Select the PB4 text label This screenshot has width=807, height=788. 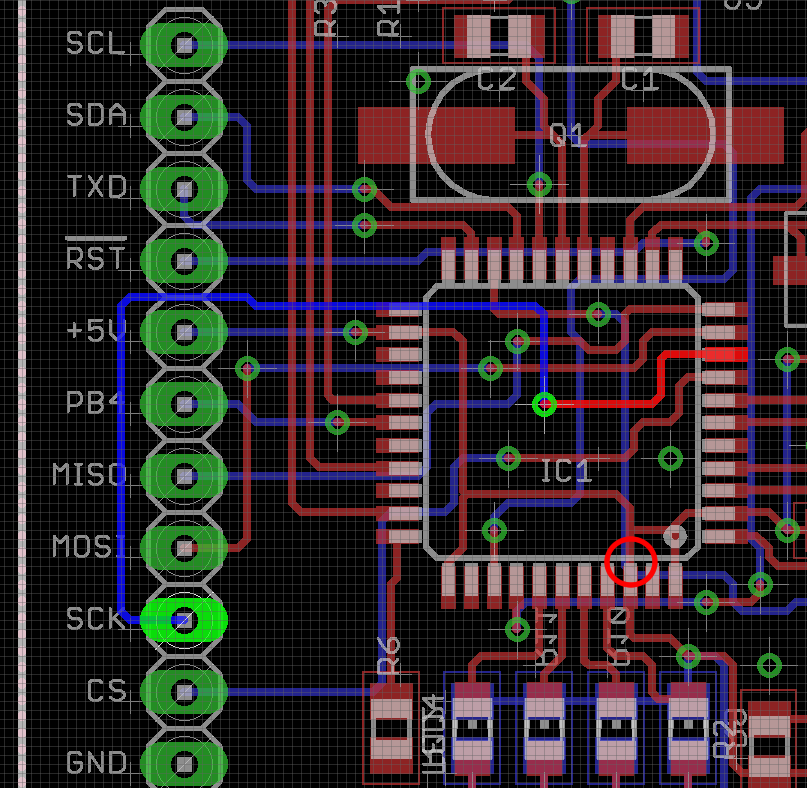coord(96,402)
